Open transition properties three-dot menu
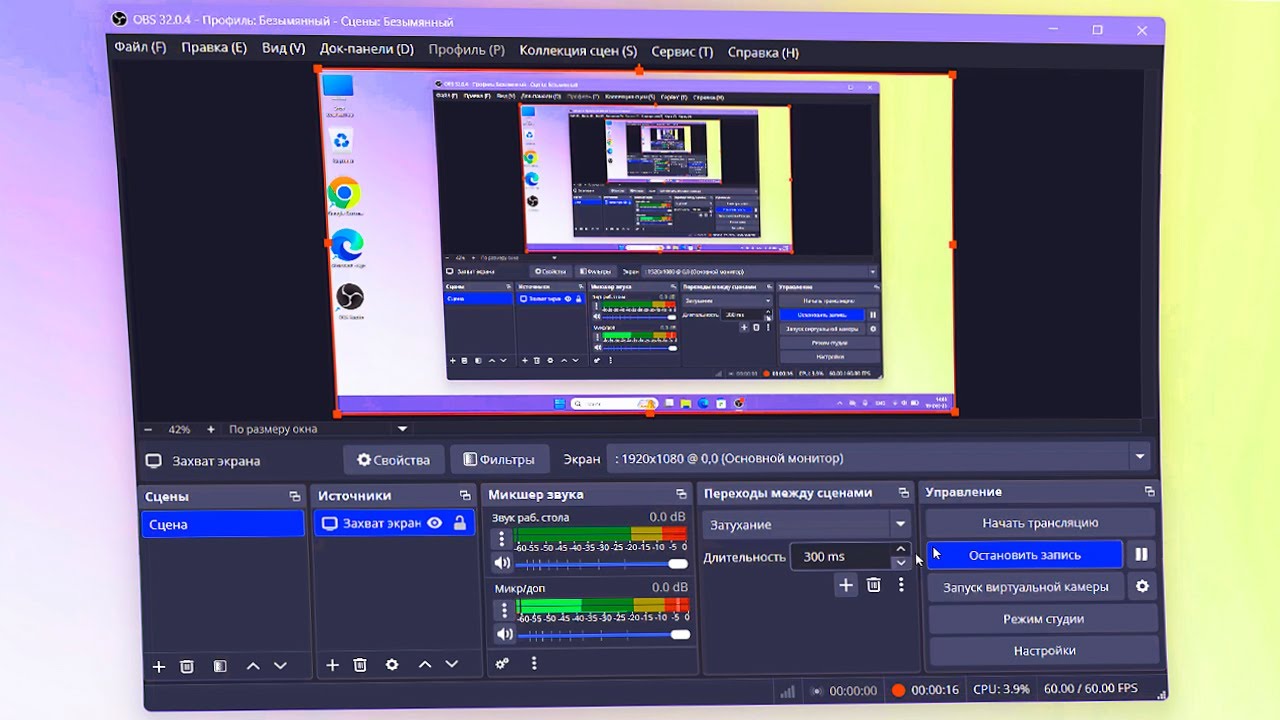This screenshot has width=1280, height=720. pyautogui.click(x=901, y=585)
